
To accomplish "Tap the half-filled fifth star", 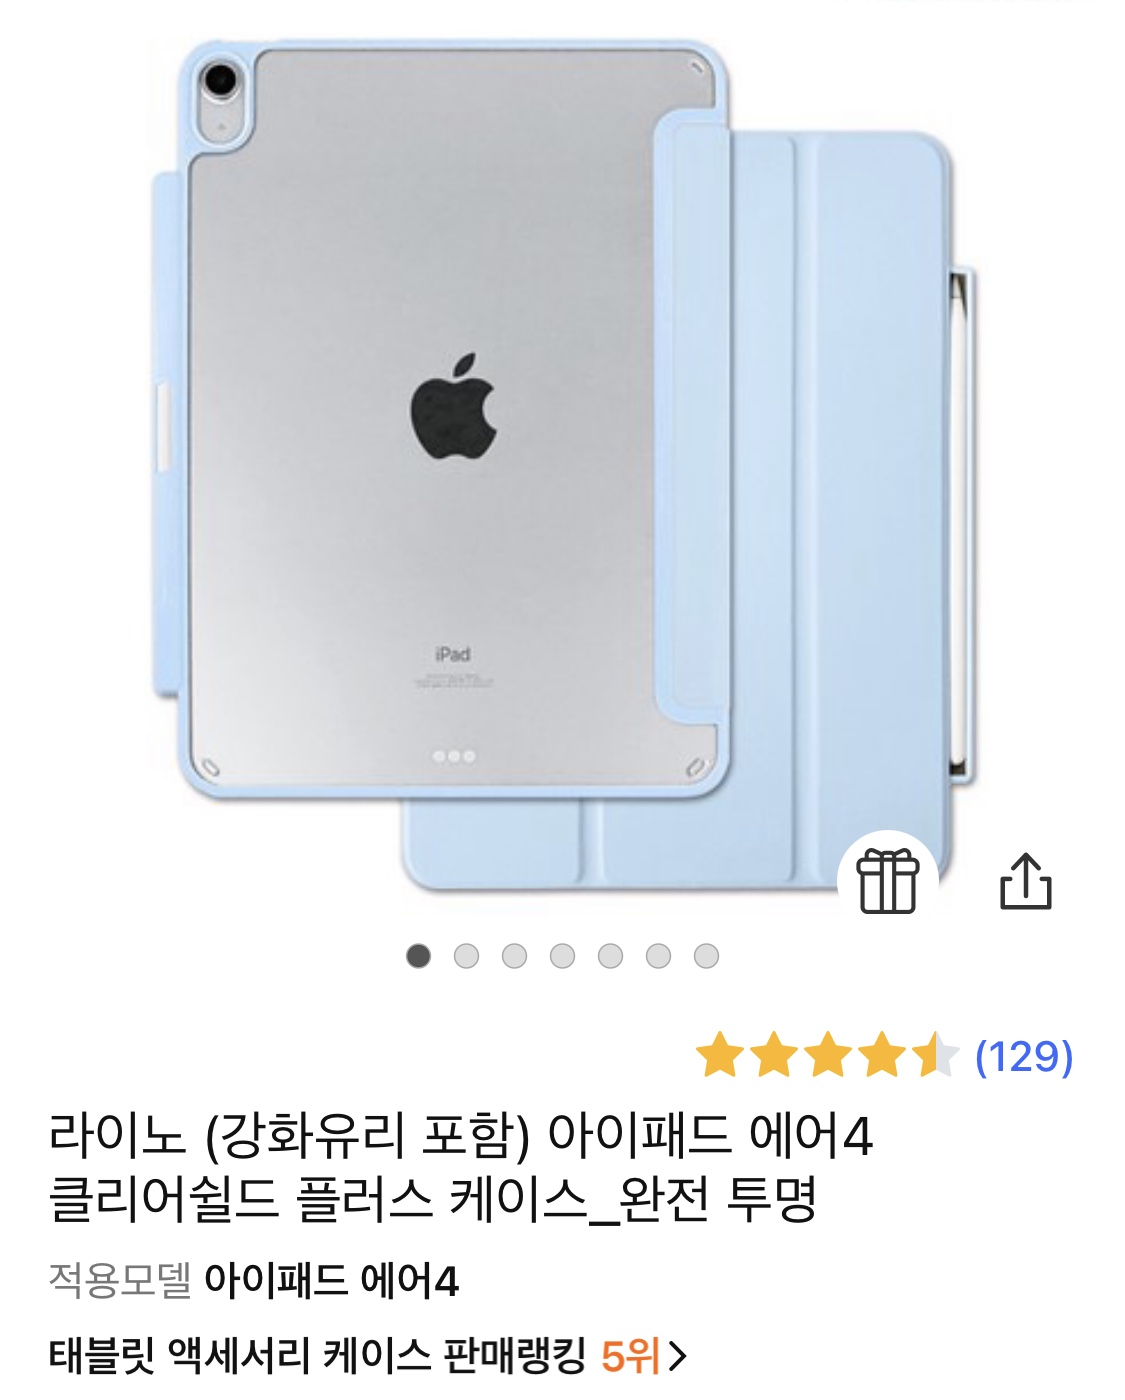I will (935, 1056).
